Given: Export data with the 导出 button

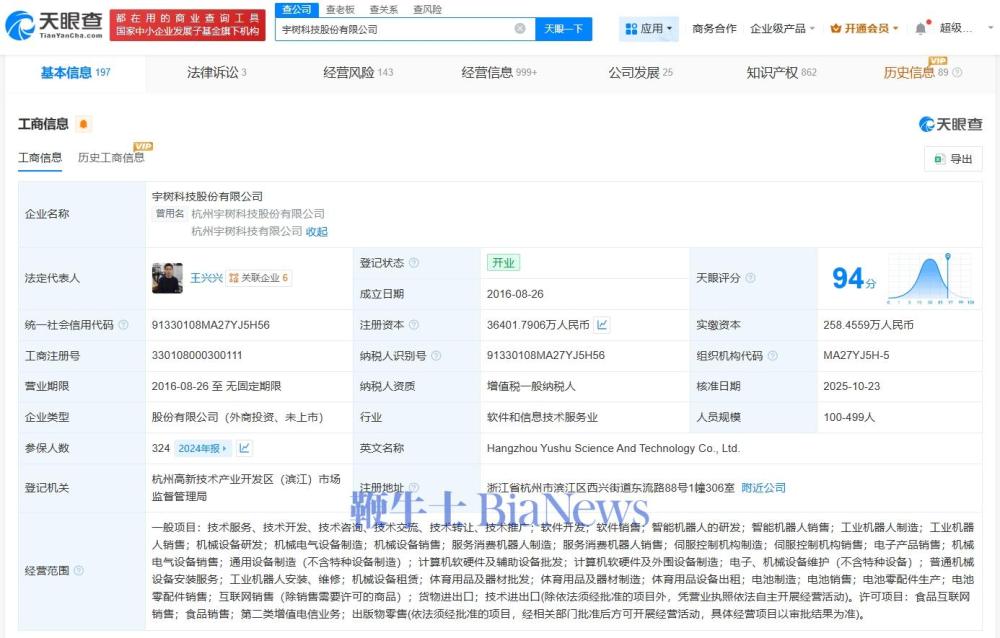Looking at the screenshot, I should [953, 159].
